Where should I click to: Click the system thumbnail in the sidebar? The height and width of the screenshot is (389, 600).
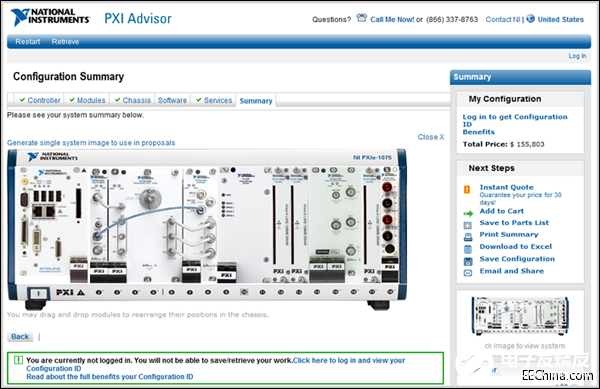pos(520,316)
